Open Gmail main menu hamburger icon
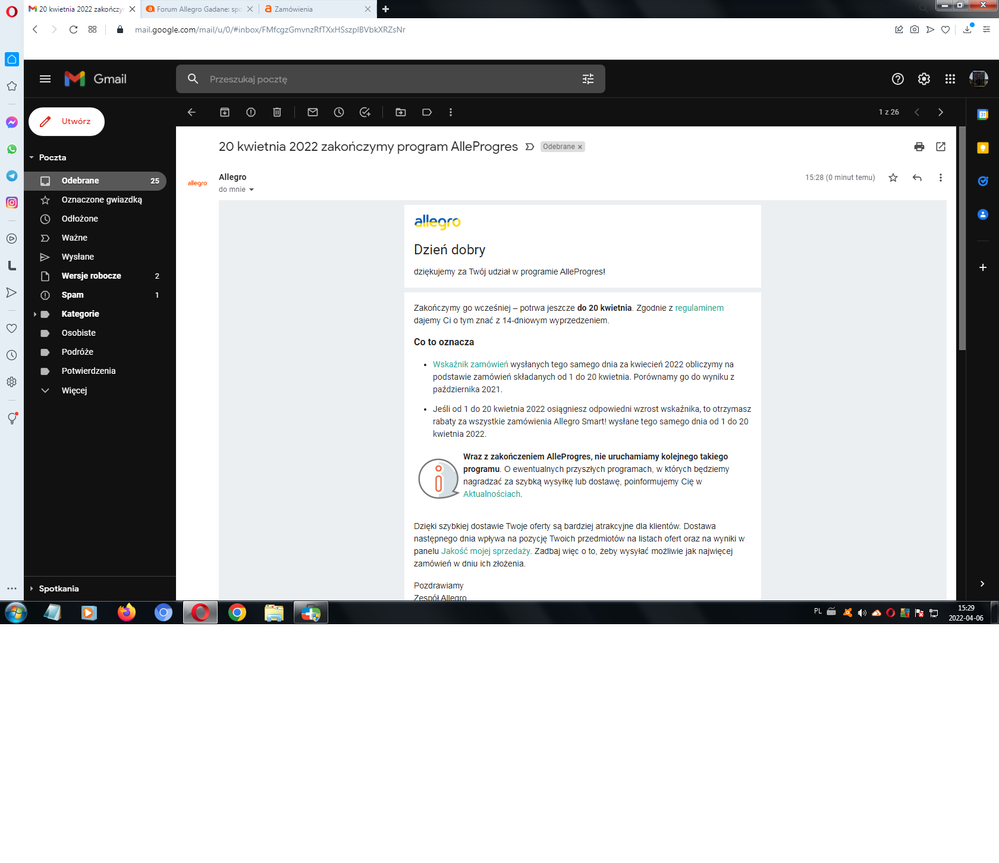Image resolution: width=999 pixels, height=863 pixels. pyautogui.click(x=45, y=79)
